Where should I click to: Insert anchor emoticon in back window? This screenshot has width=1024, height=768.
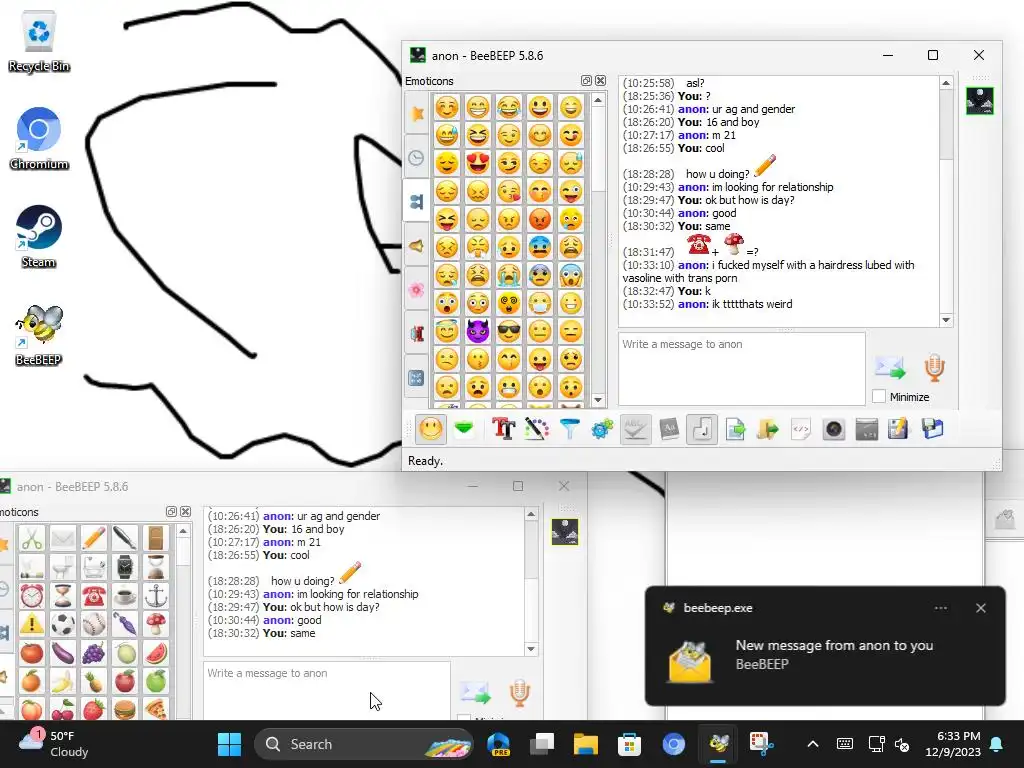click(x=155, y=595)
